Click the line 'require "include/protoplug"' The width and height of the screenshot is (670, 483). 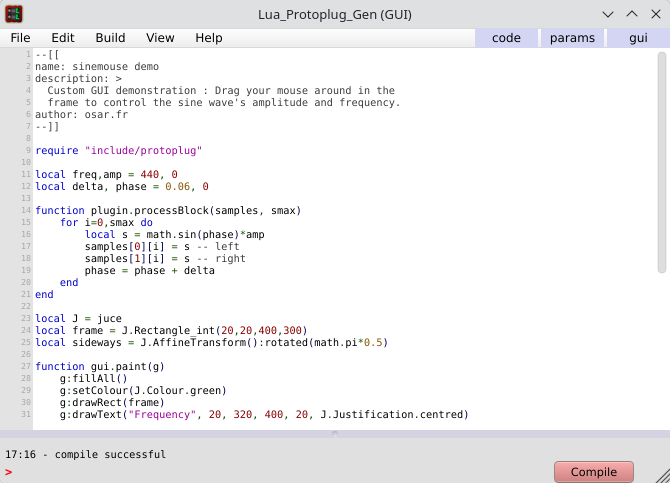pyautogui.click(x=118, y=150)
